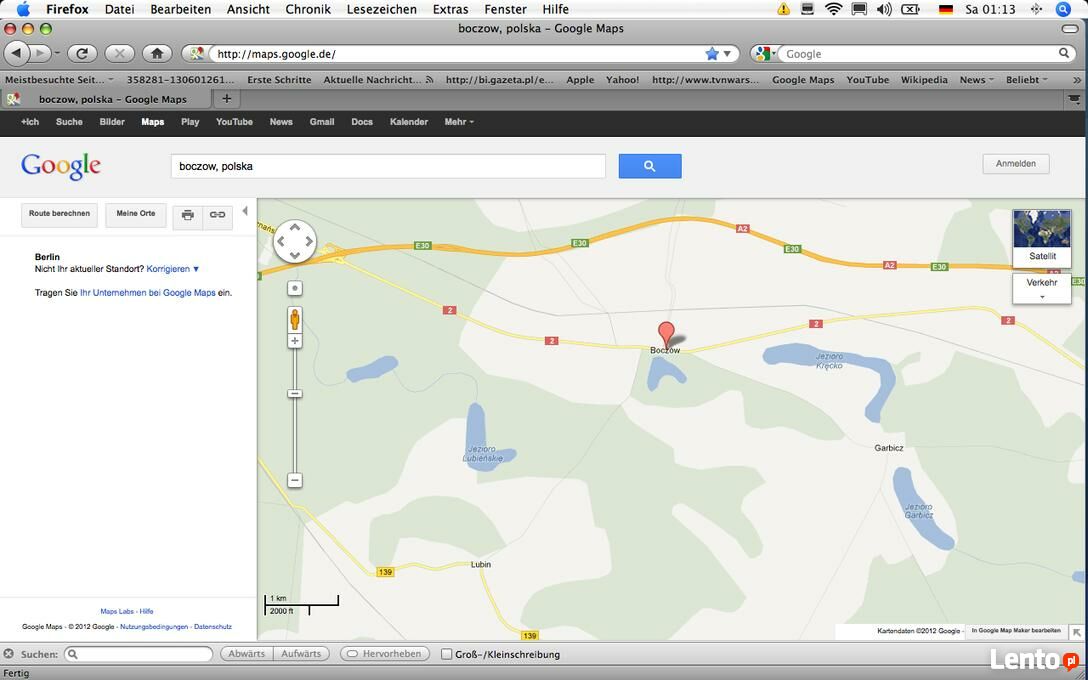Focus the browser URL address bar
The width and height of the screenshot is (1088, 680).
(x=458, y=53)
